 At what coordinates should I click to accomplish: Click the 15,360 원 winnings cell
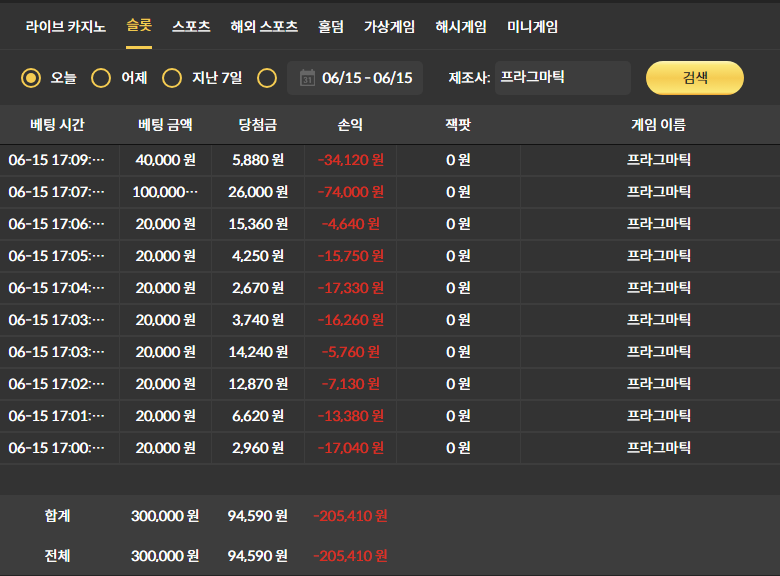tap(258, 224)
